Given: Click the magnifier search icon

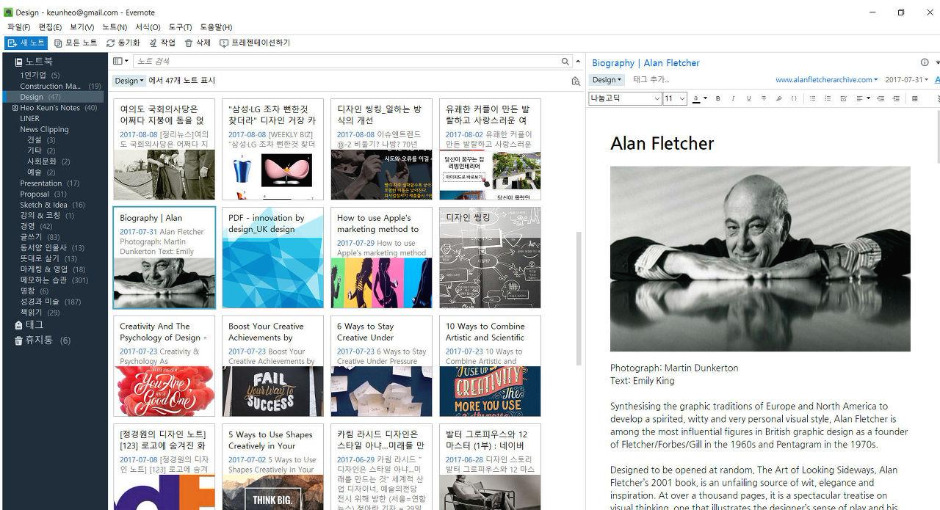Looking at the screenshot, I should [x=565, y=61].
